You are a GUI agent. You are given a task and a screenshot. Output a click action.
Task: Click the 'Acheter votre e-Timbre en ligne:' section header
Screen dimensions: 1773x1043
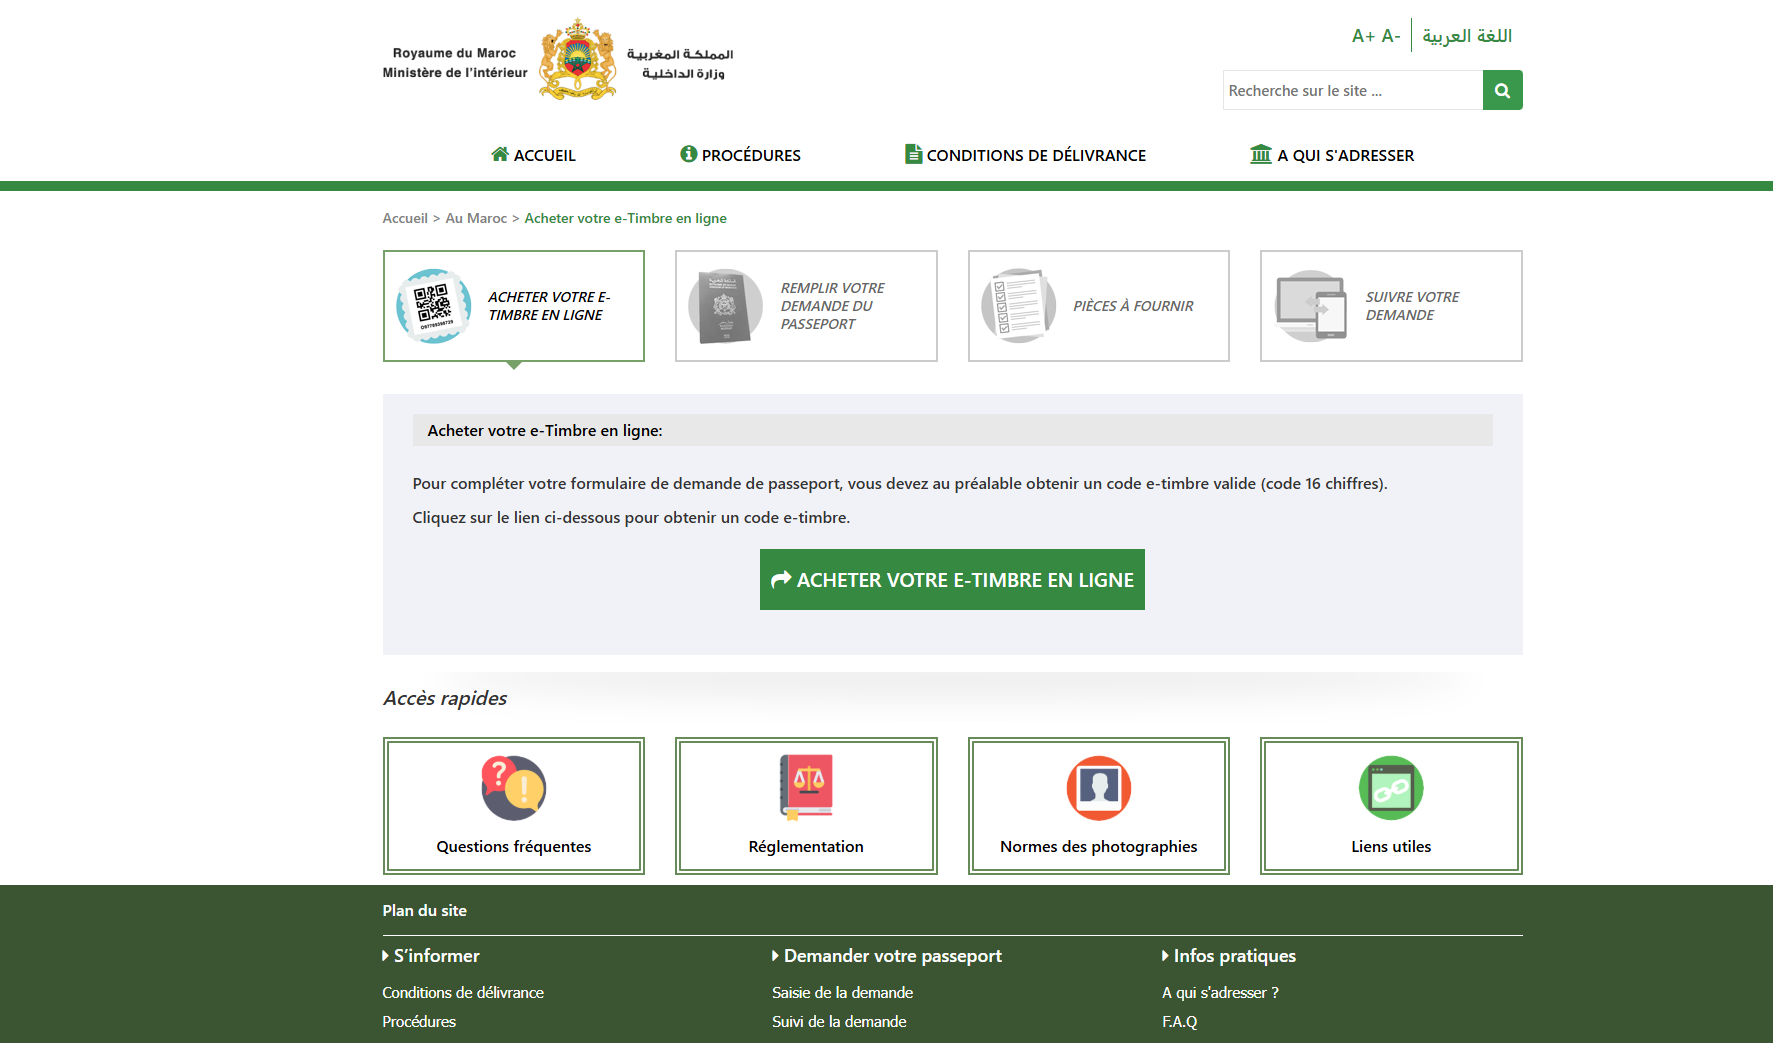[952, 430]
